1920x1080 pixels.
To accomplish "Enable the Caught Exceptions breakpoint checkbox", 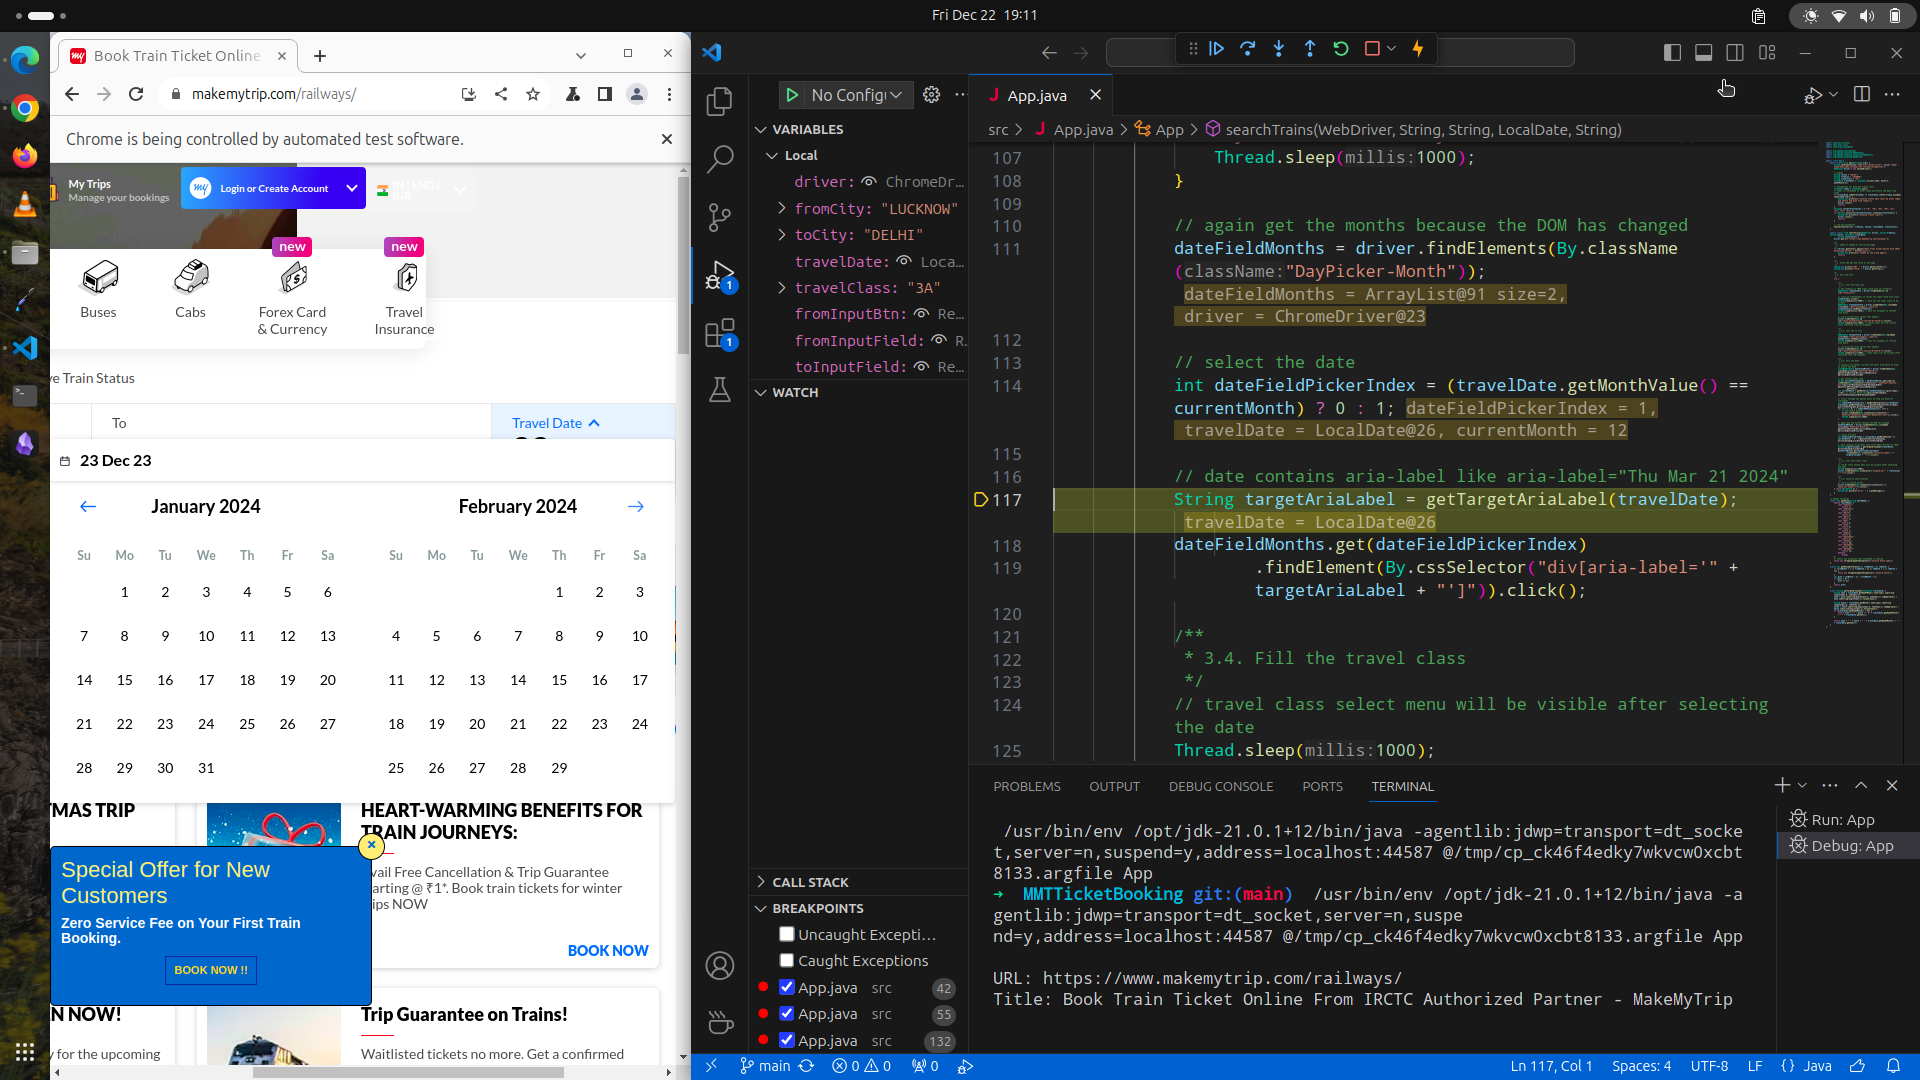I will 787,960.
